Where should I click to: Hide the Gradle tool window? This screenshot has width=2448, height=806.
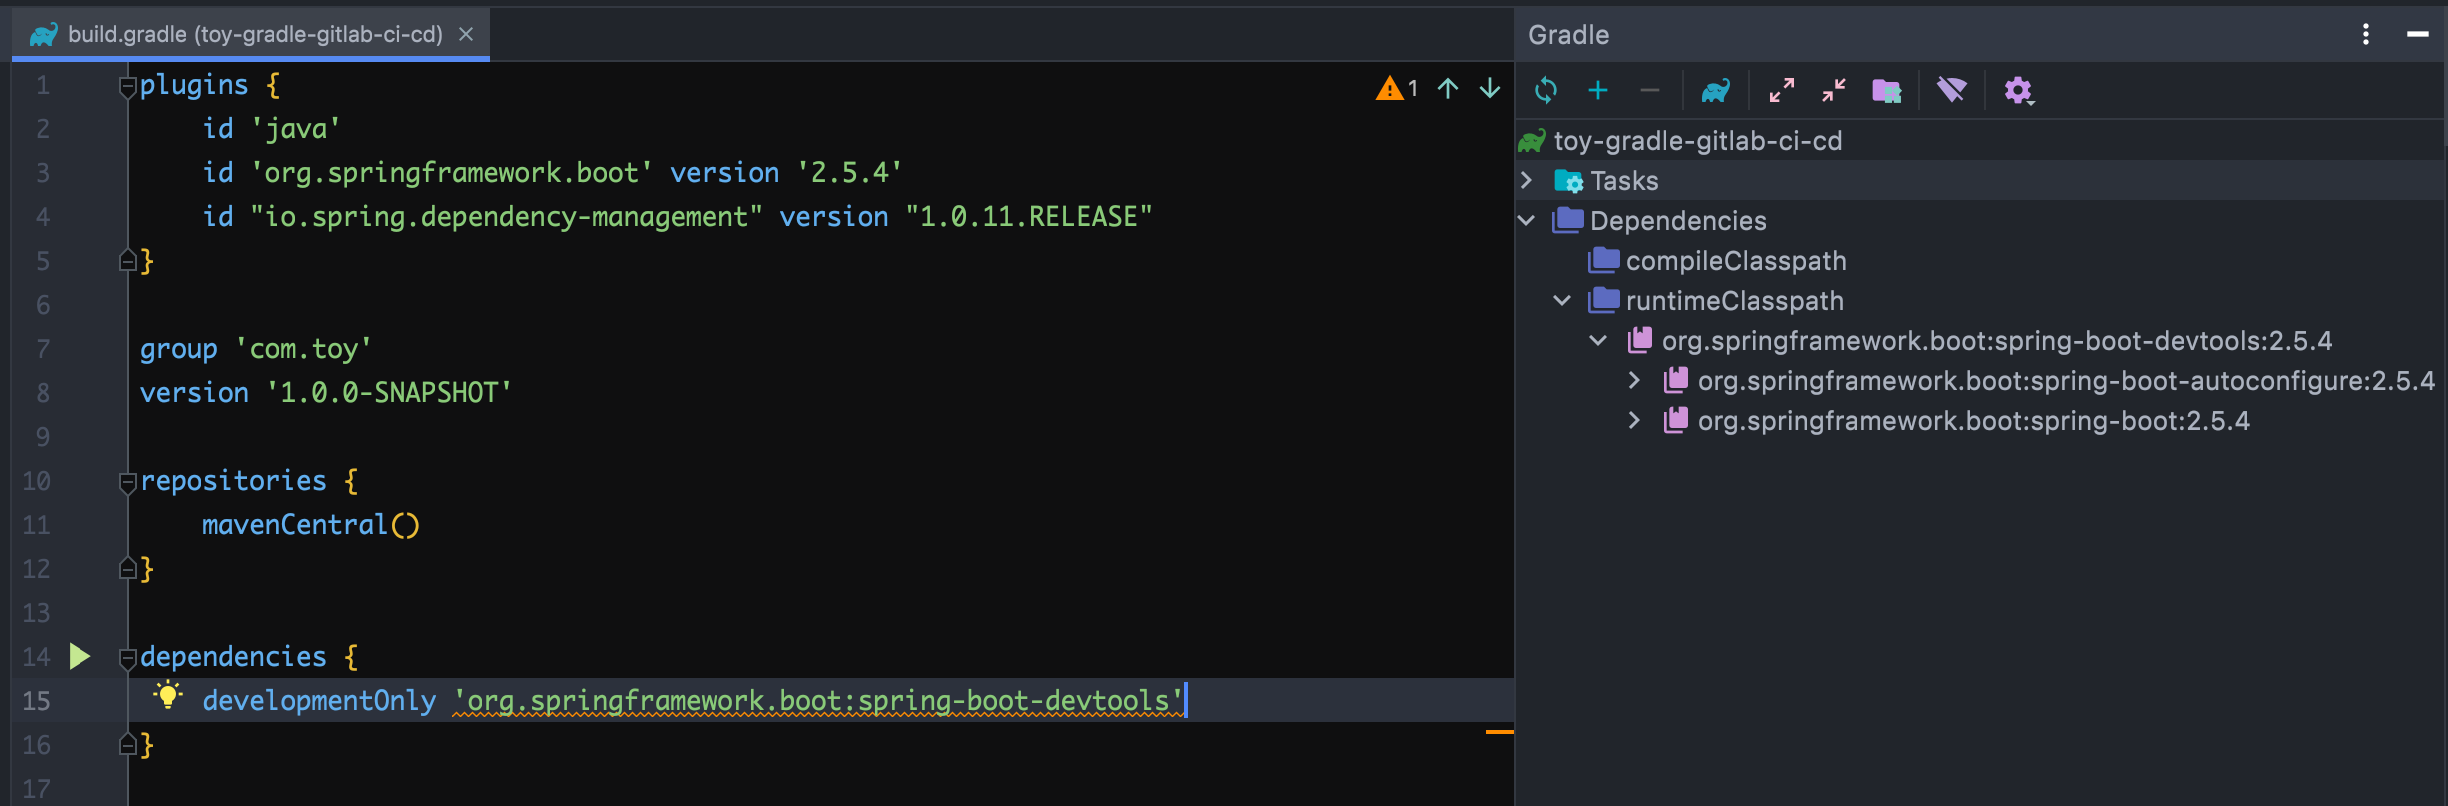click(x=2418, y=34)
